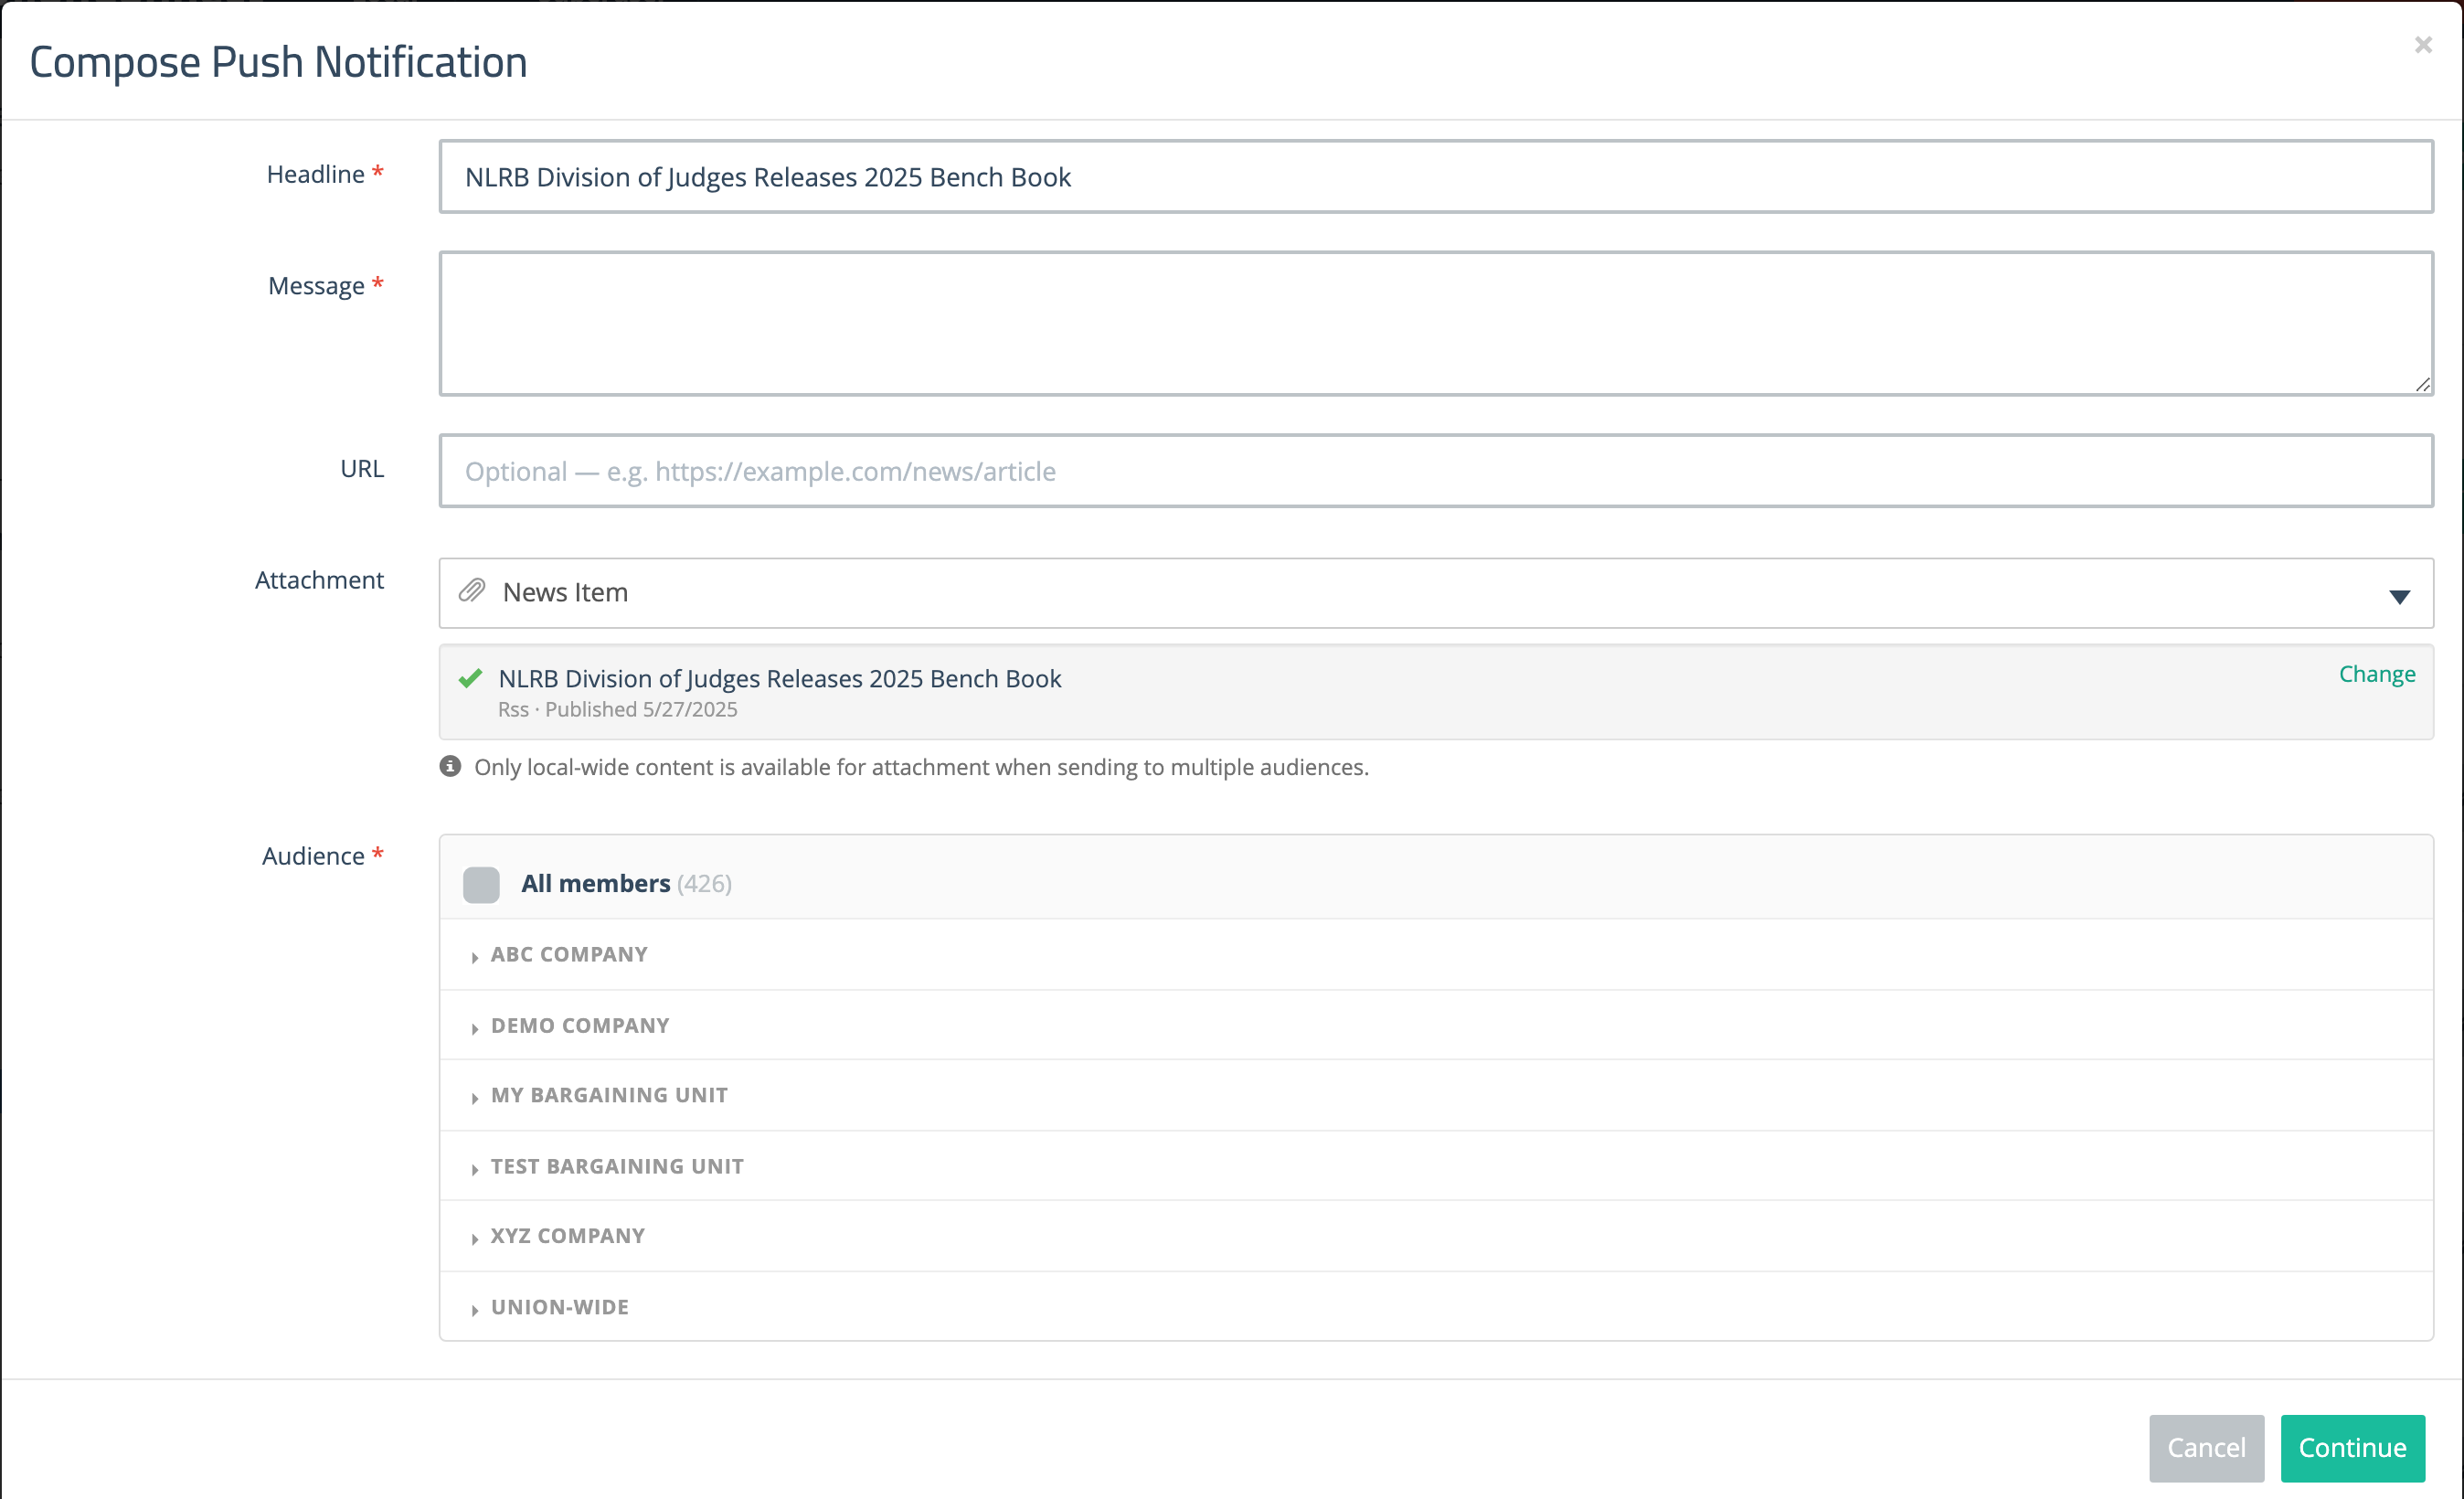Click into the Message text area
The width and height of the screenshot is (2464, 1499).
(x=1436, y=324)
